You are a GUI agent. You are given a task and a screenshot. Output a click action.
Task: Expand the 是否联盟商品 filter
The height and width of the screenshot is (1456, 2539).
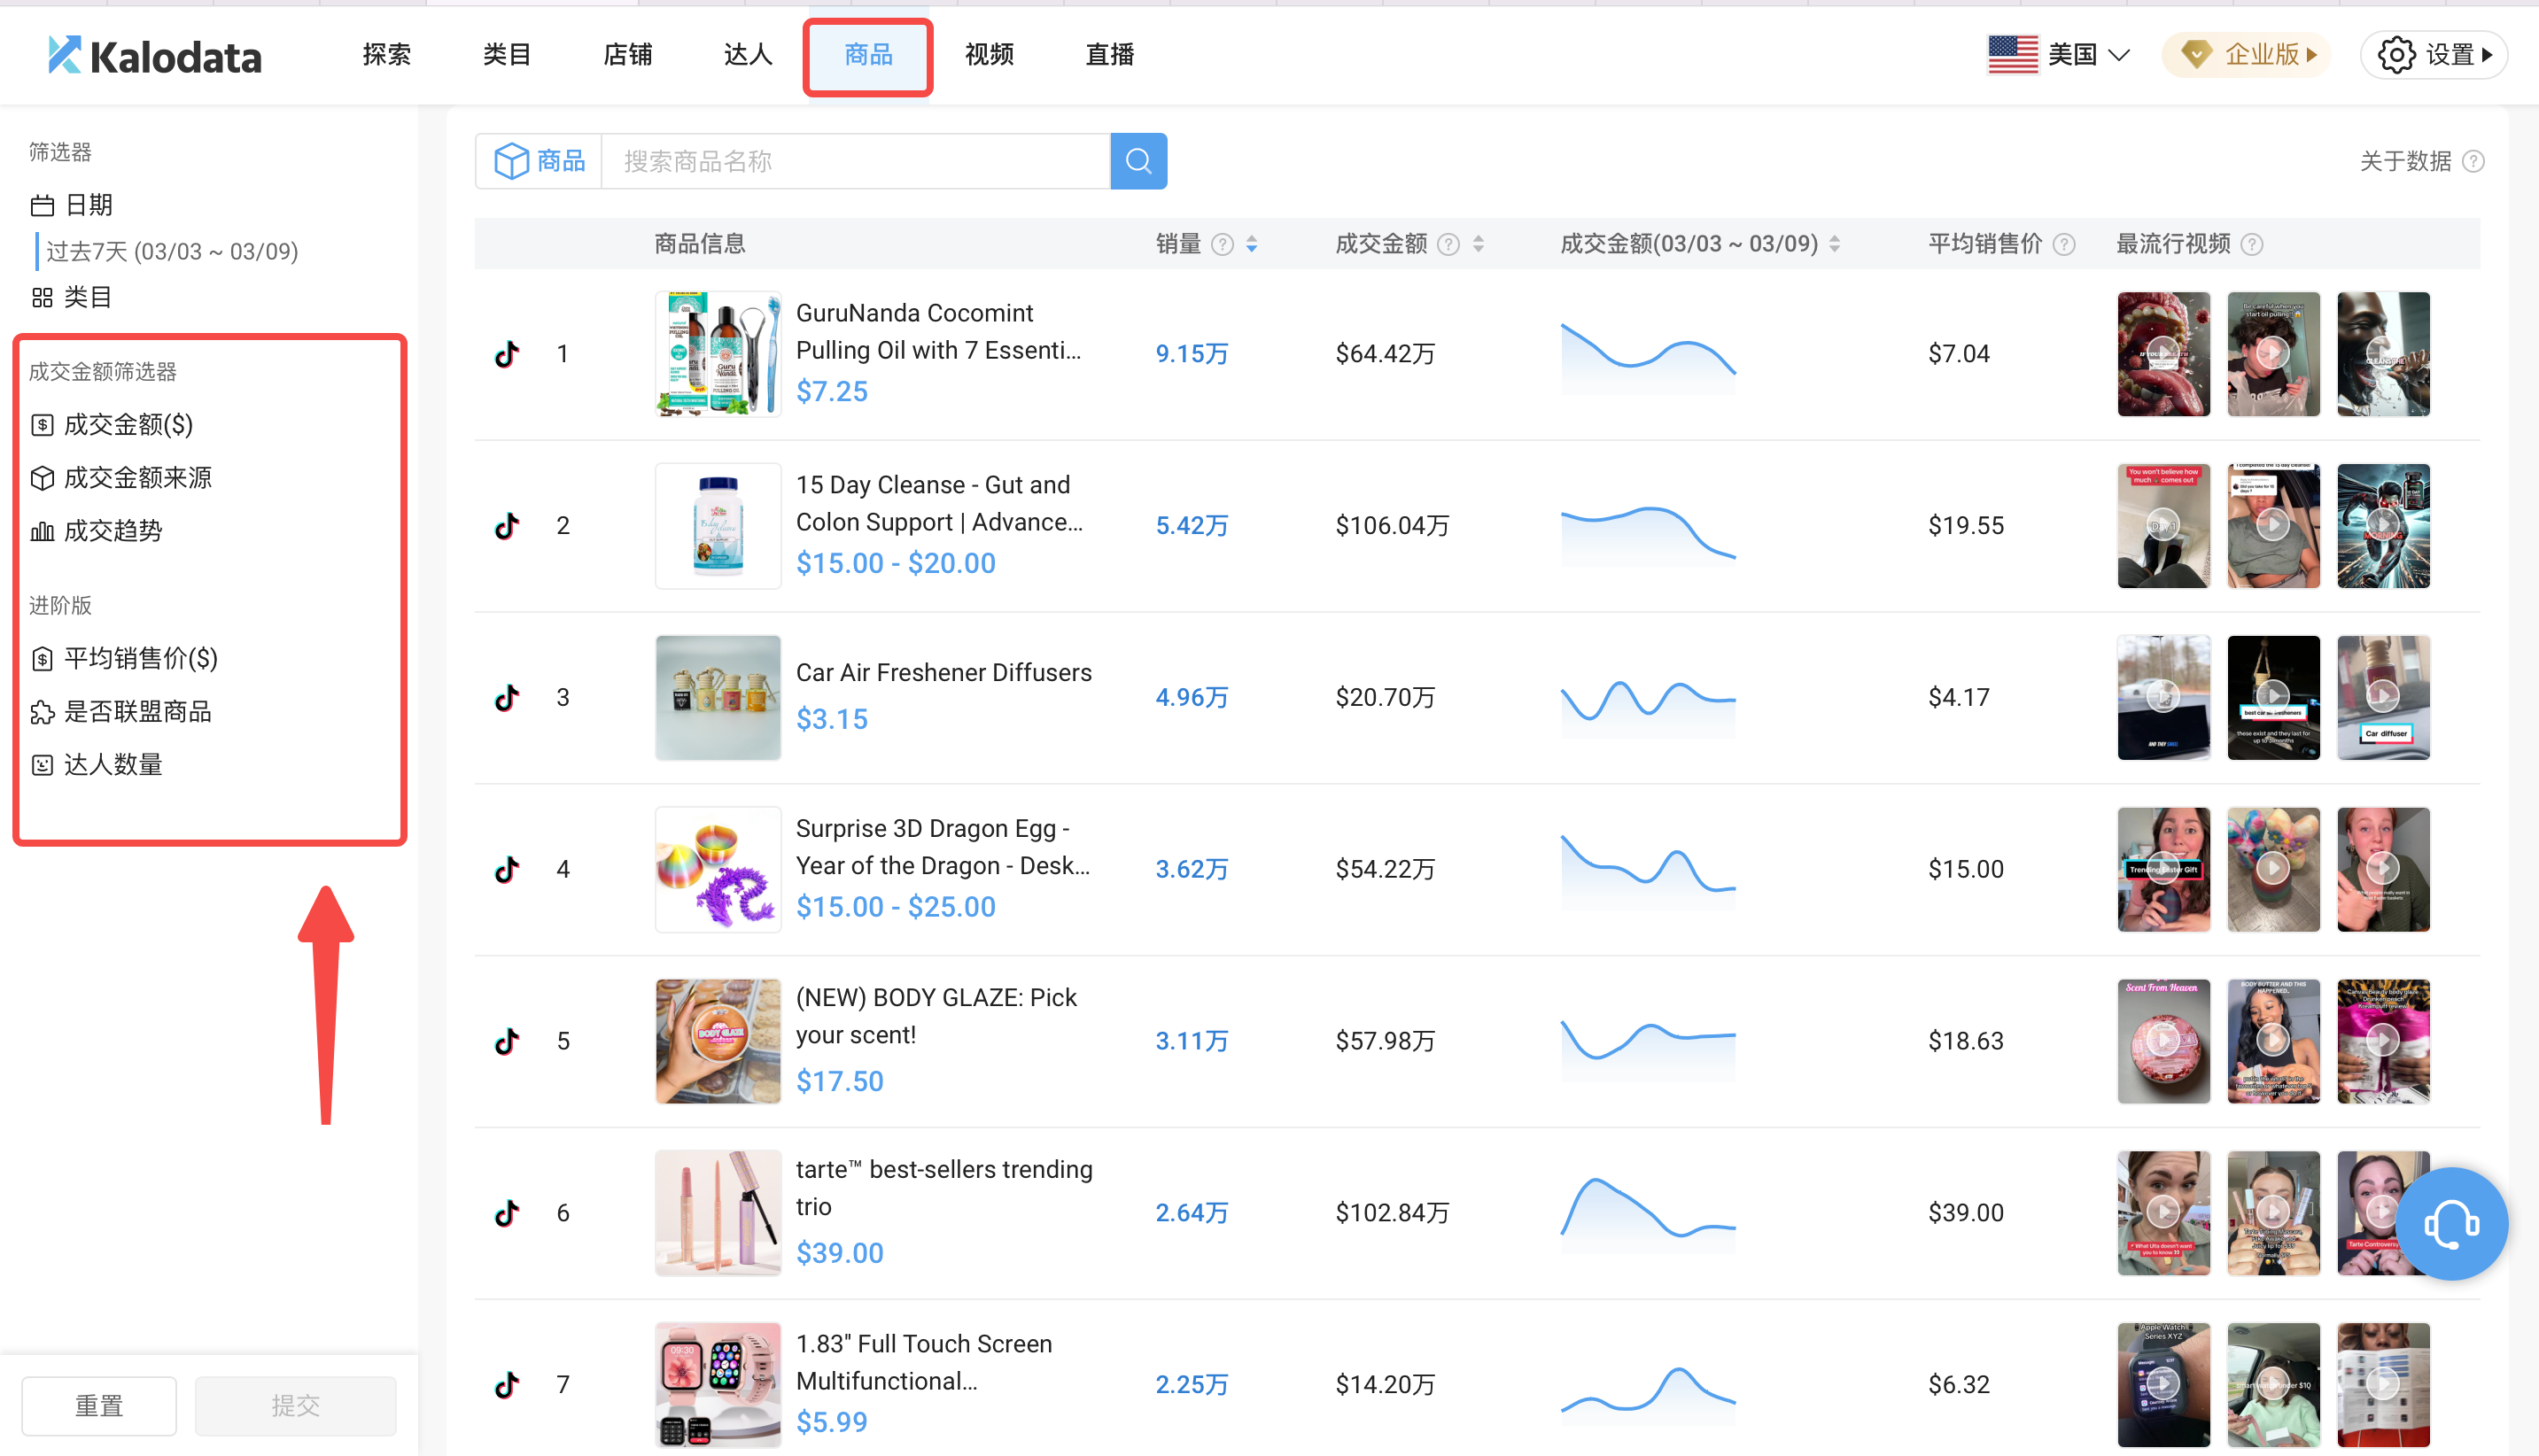click(x=121, y=712)
